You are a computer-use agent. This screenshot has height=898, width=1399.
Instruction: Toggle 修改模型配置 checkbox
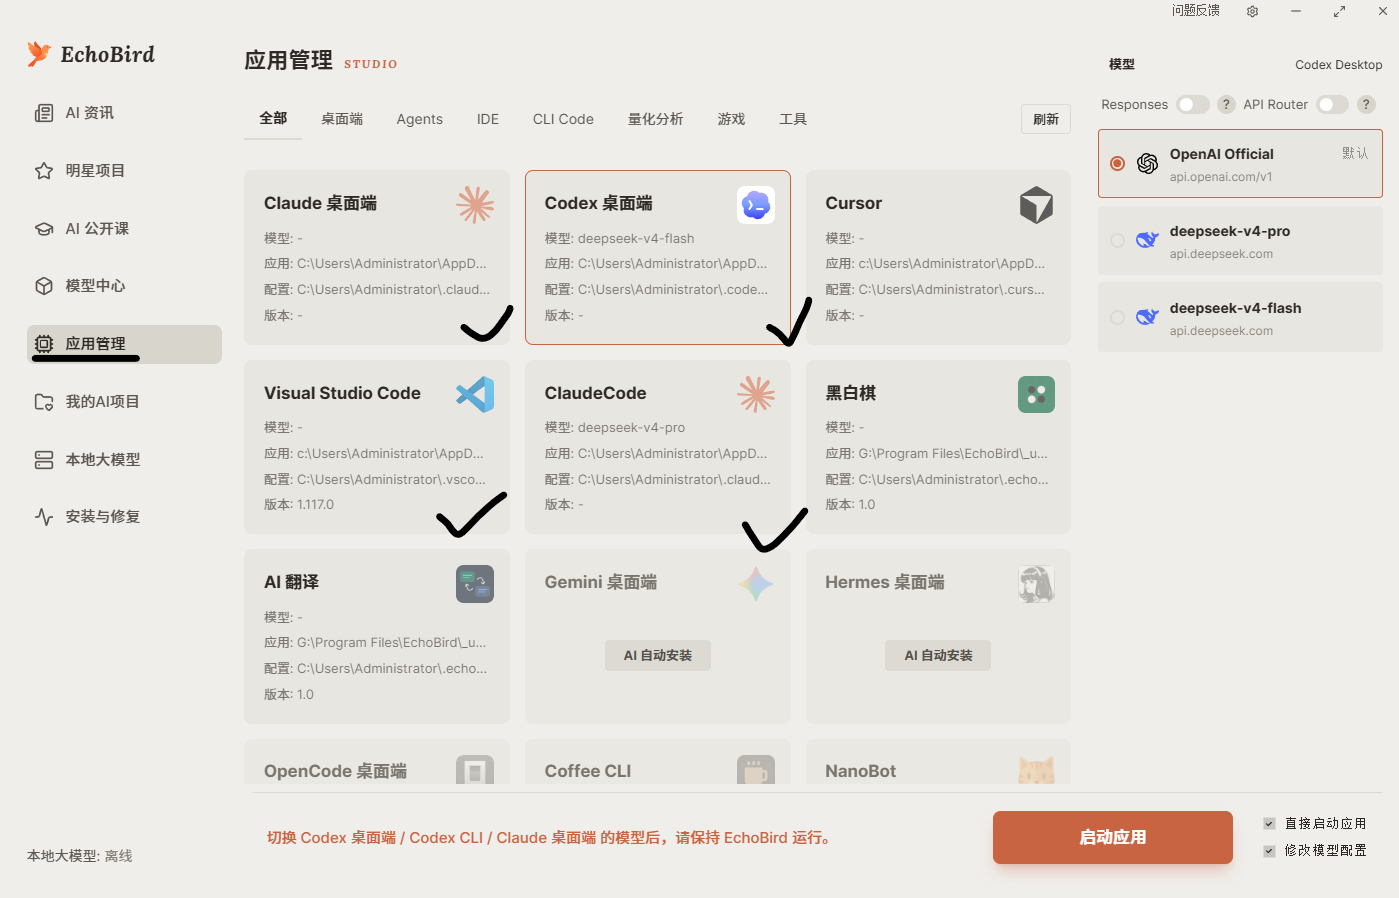(x=1269, y=851)
